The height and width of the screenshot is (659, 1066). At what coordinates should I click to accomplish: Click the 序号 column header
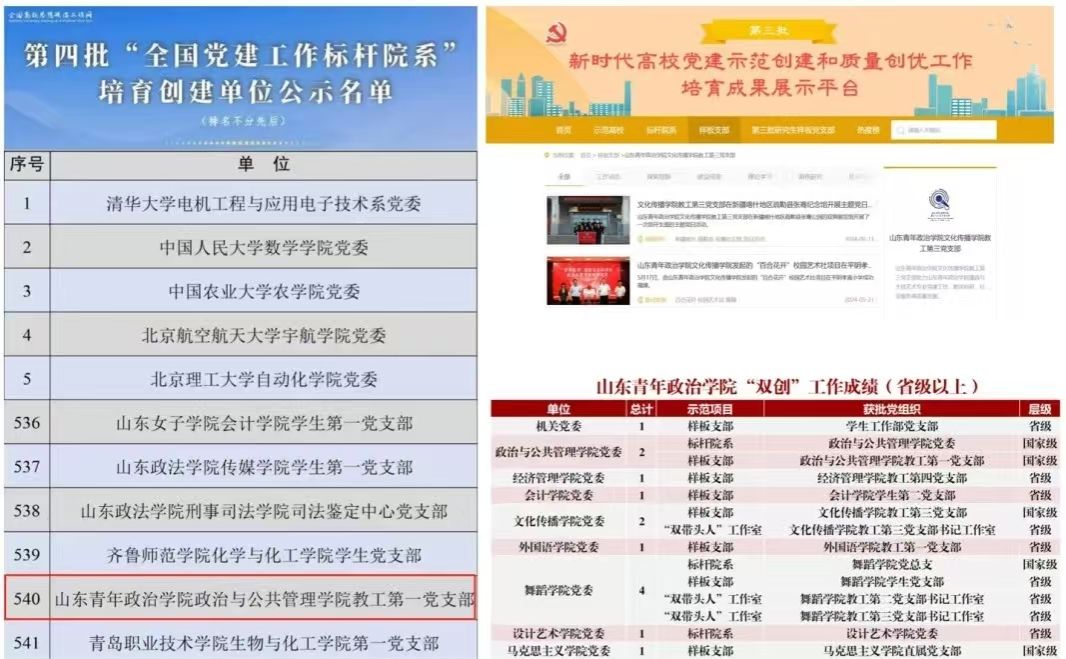click(27, 165)
